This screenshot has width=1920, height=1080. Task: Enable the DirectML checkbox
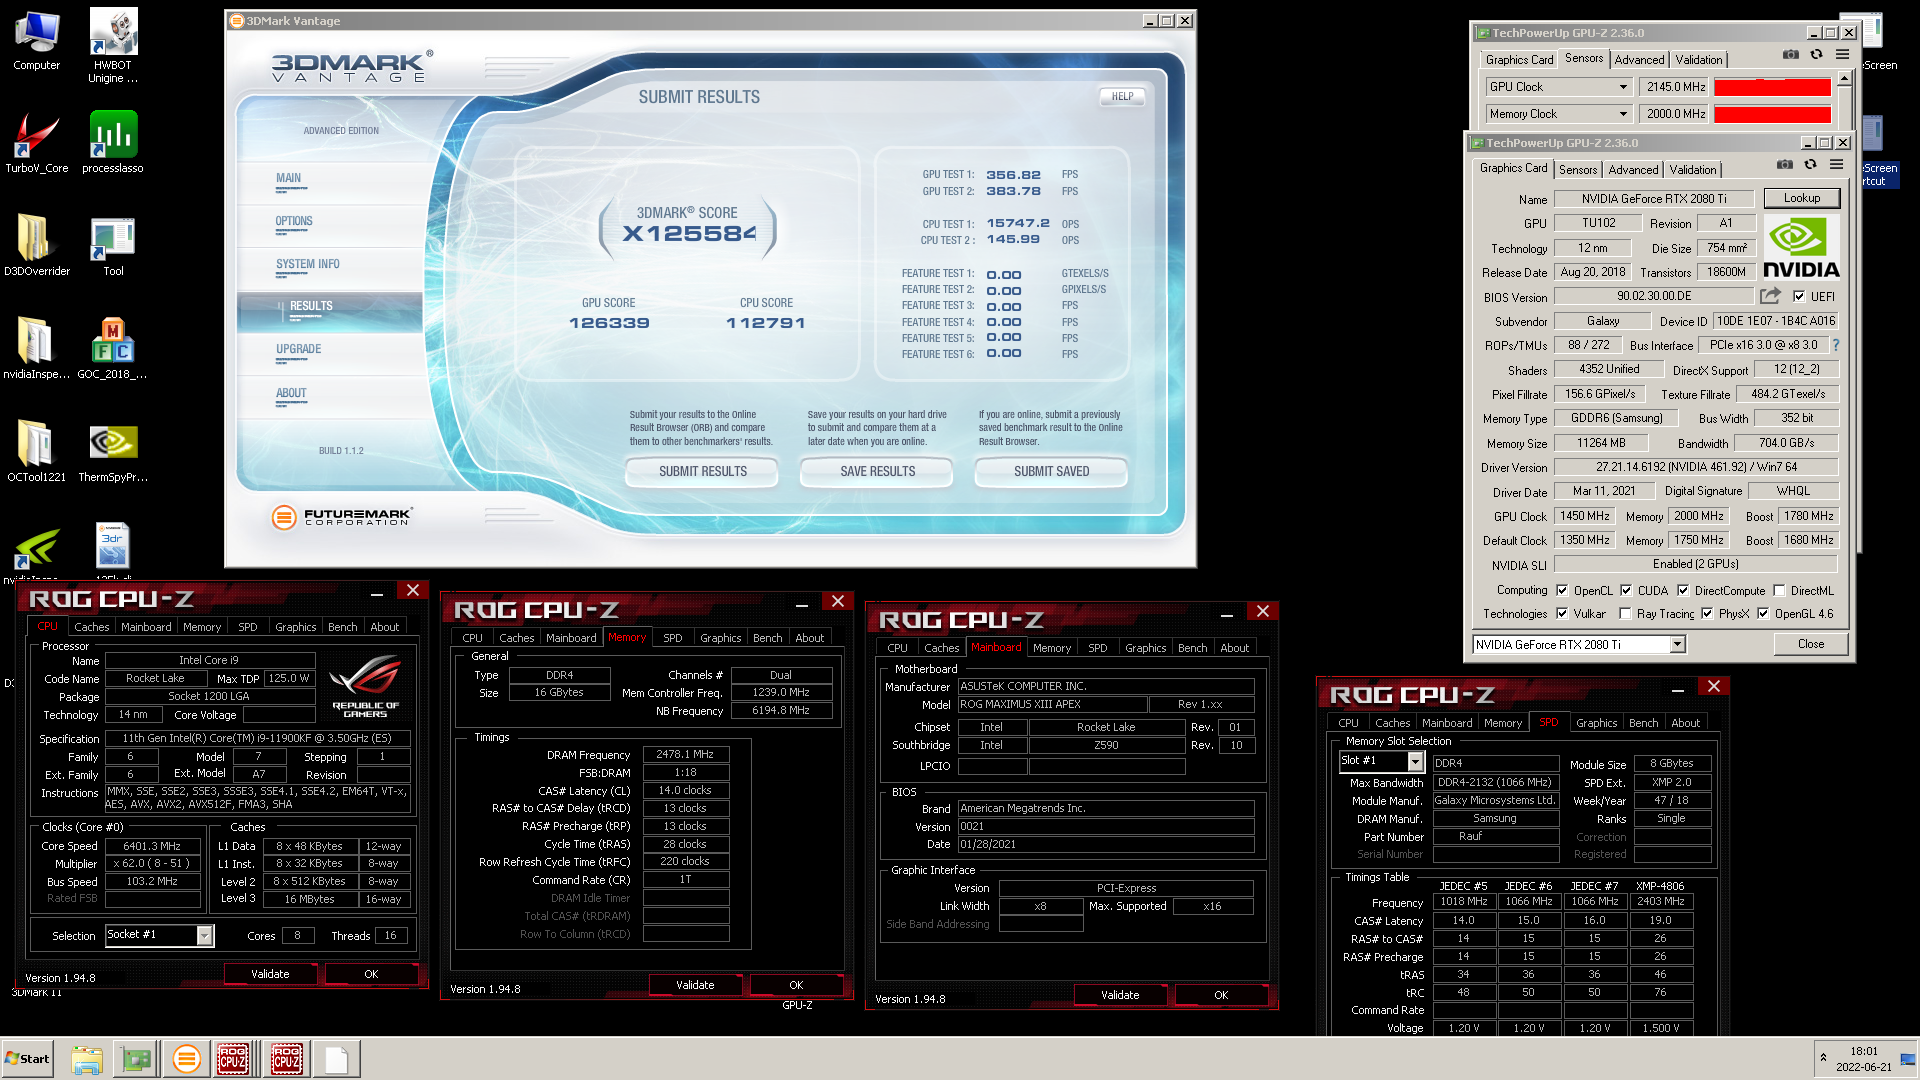[x=1779, y=590]
